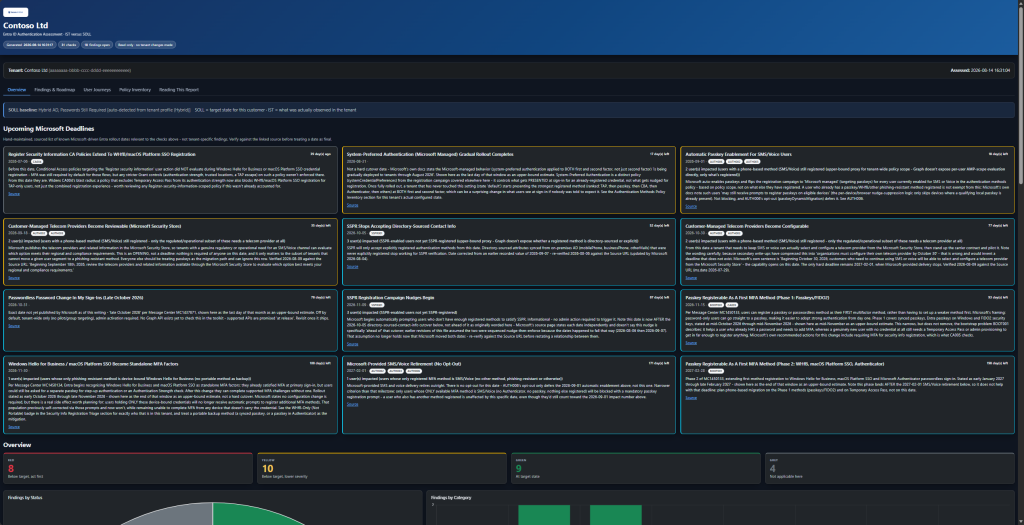Image resolution: width=1024 pixels, height=525 pixels.
Task: Click title 'Microsoft-Provided SMS/Voice Retirement (No Opt-Out)'
Action: pyautogui.click(x=405, y=364)
